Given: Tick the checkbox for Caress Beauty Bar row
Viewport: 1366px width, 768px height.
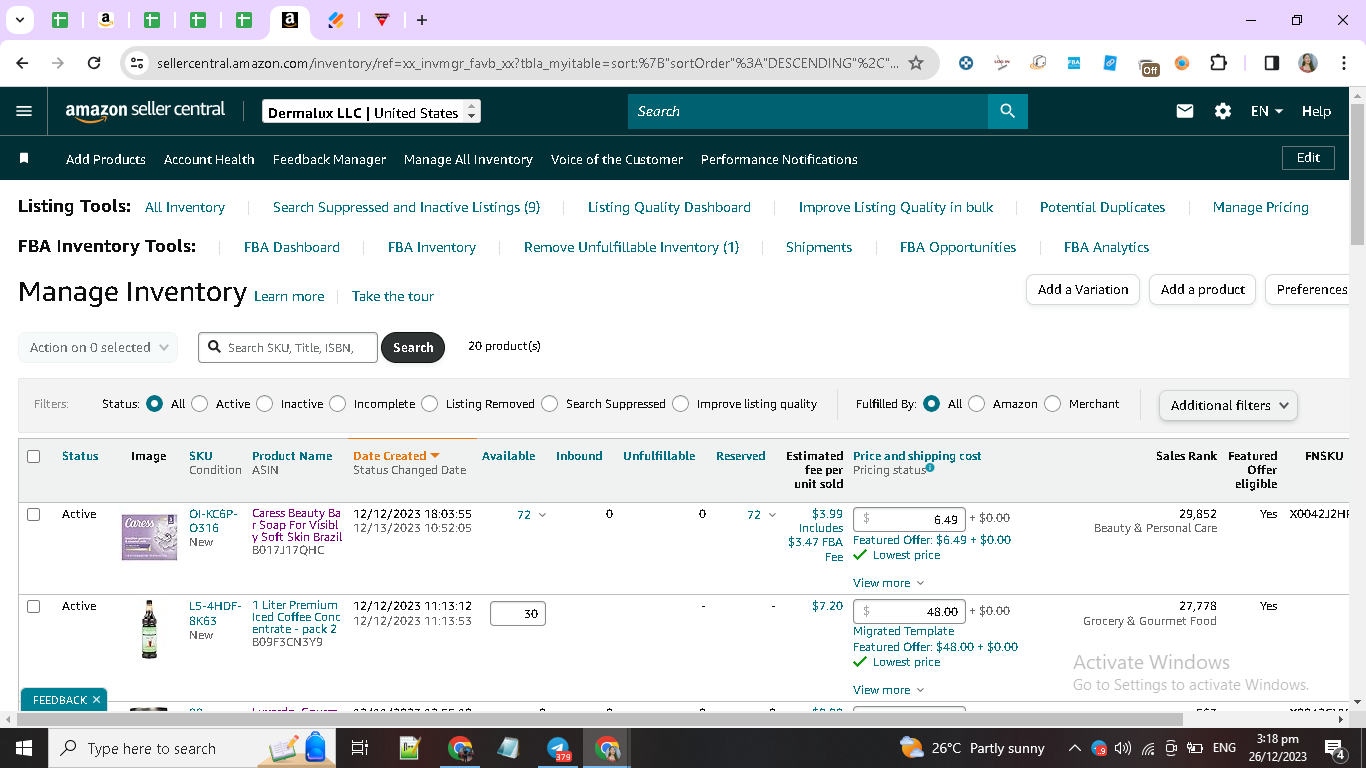Looking at the screenshot, I should [33, 514].
